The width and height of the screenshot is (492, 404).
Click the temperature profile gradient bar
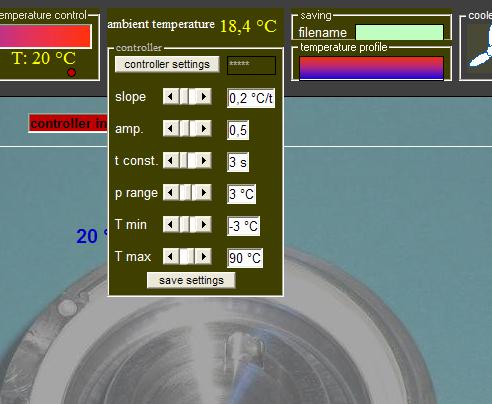(371, 68)
